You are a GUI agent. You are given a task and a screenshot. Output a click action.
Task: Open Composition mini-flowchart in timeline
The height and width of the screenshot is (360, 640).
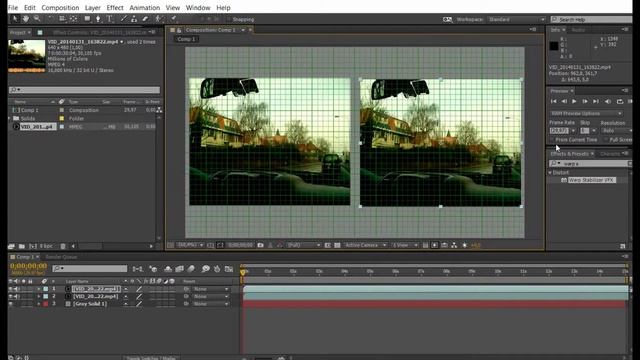click(138, 269)
